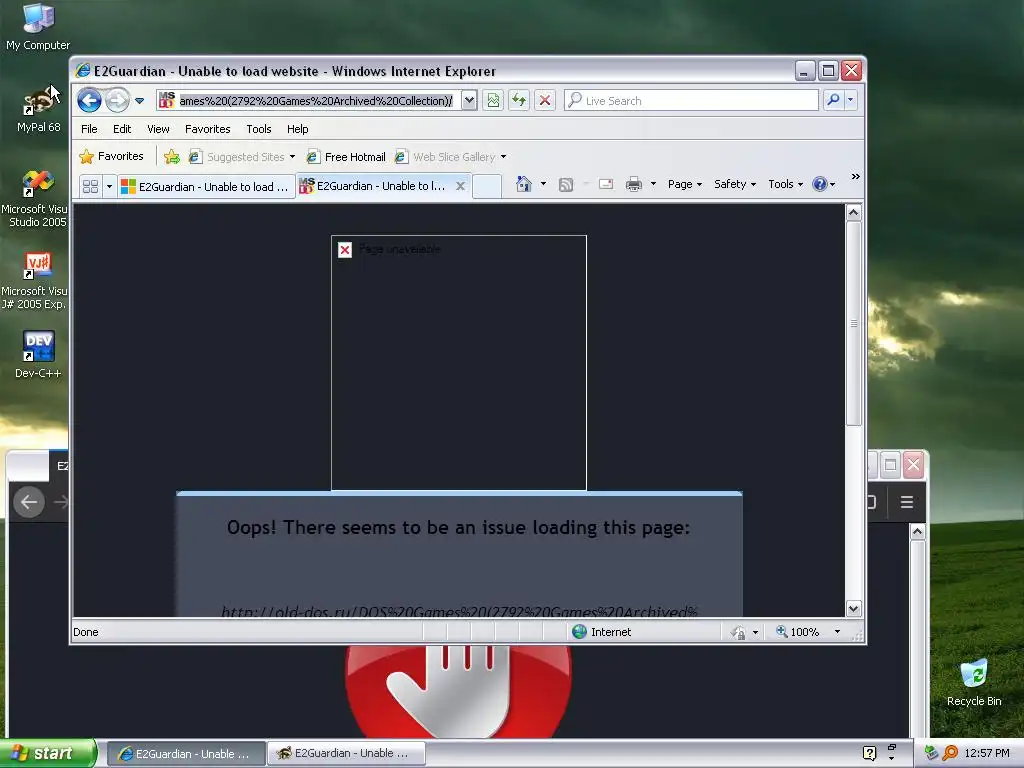Screen dimensions: 1024x768
Task: Focus the Live Search box
Action: point(691,101)
